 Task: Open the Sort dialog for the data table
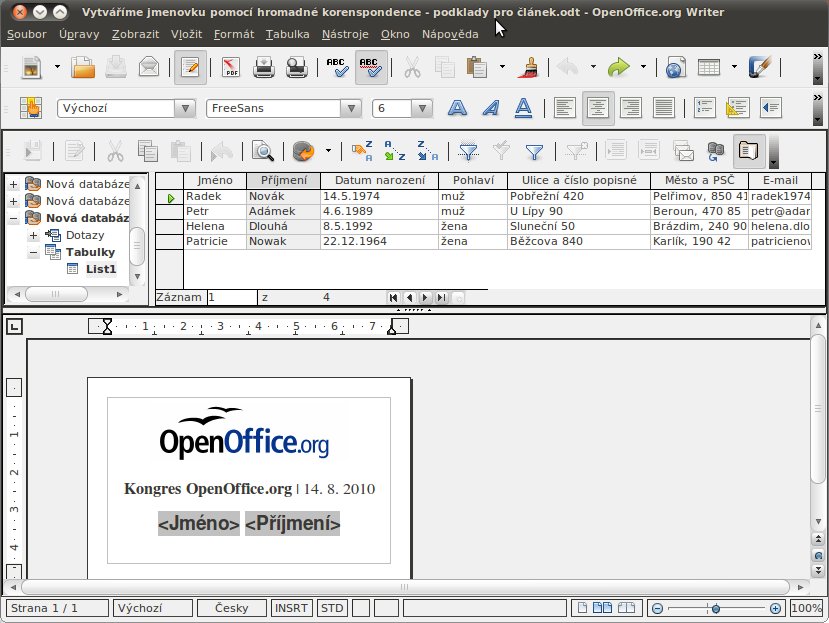[362, 152]
